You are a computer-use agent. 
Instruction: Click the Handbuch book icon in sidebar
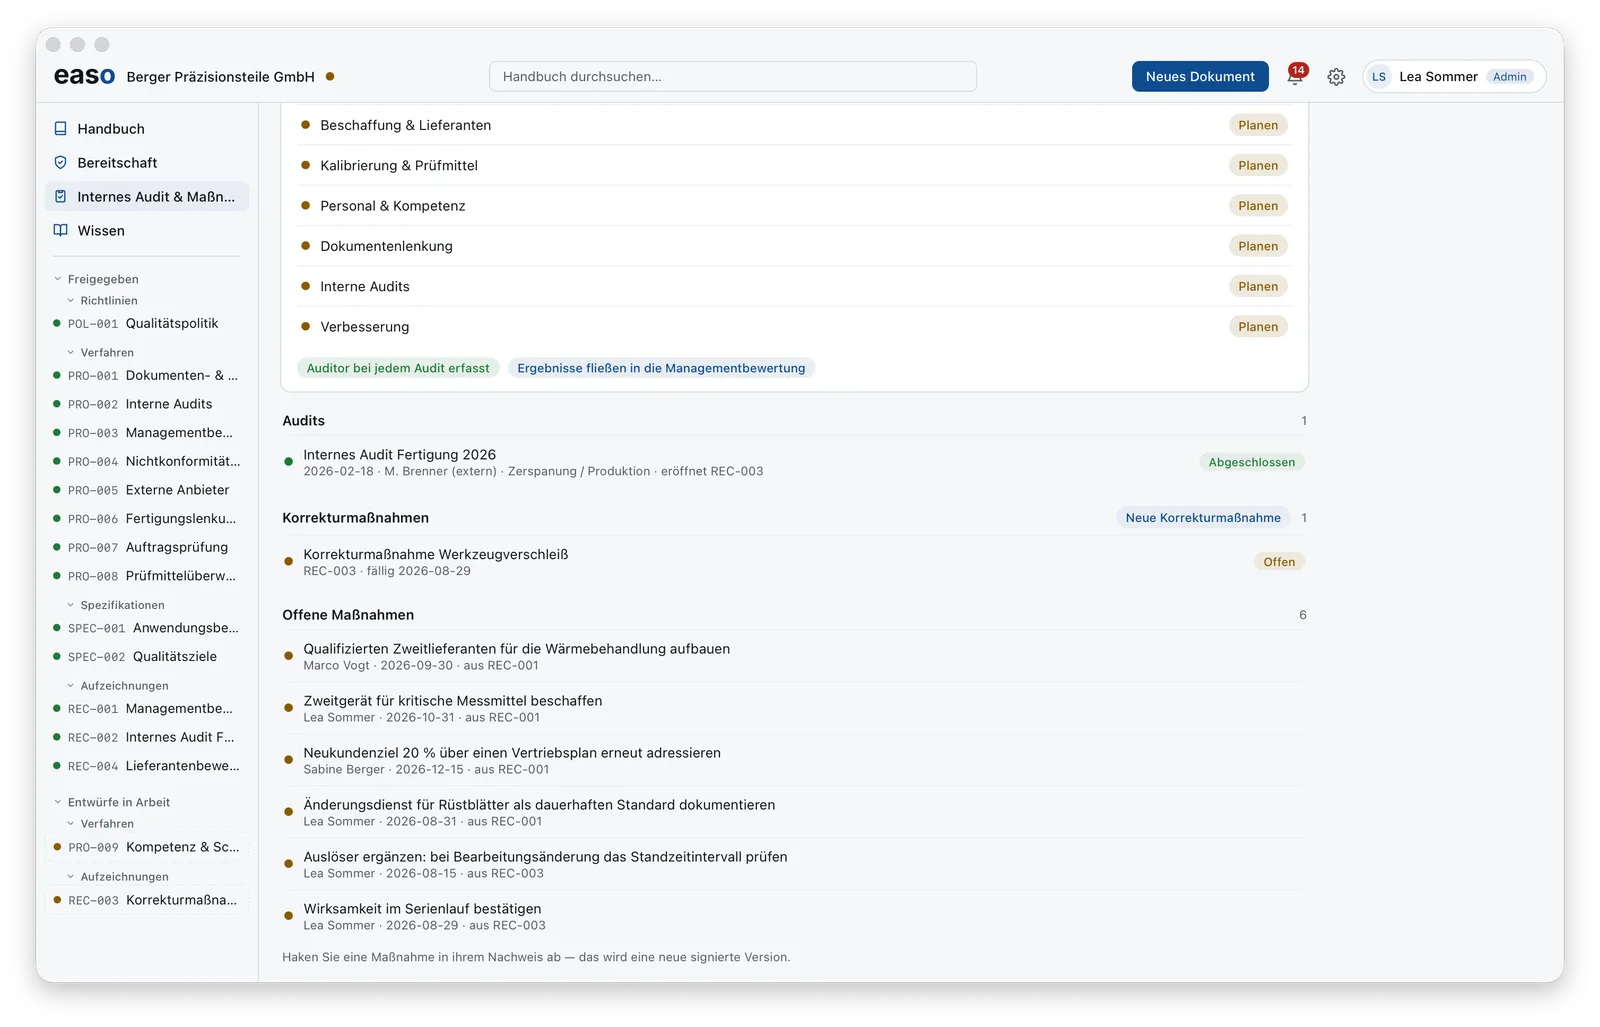click(60, 129)
